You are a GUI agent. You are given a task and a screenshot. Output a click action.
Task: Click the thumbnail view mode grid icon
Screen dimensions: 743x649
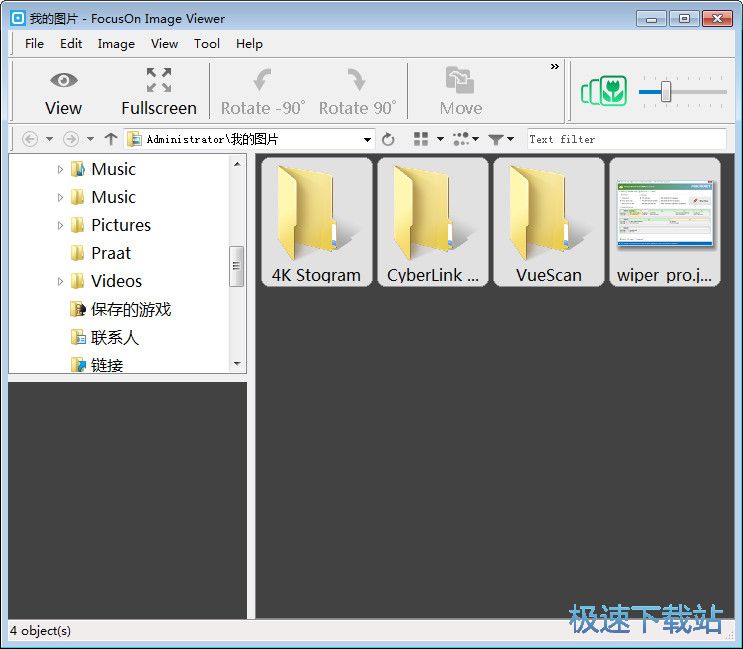[421, 139]
